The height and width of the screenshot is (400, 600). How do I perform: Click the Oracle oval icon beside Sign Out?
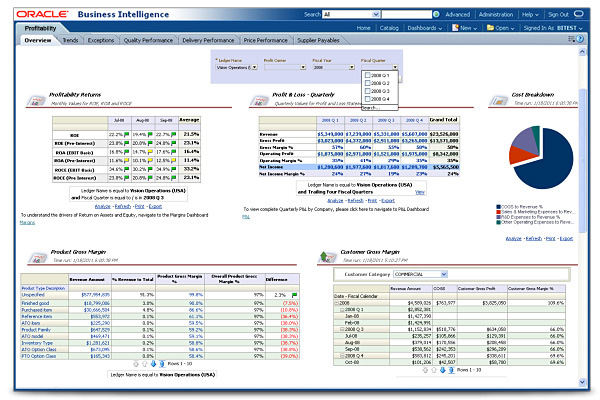point(579,14)
